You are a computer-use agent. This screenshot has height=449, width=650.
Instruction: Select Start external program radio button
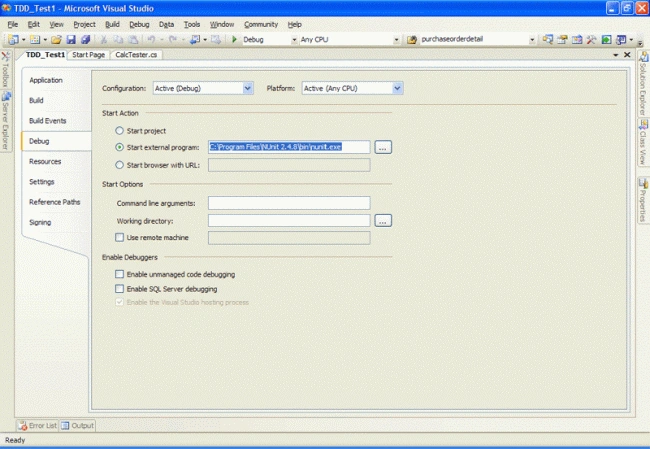tap(119, 147)
